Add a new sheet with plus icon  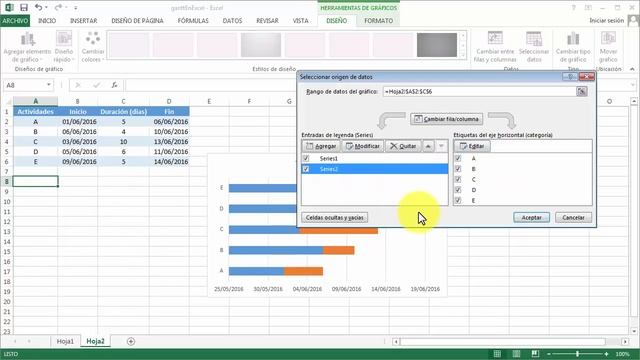[x=131, y=341]
